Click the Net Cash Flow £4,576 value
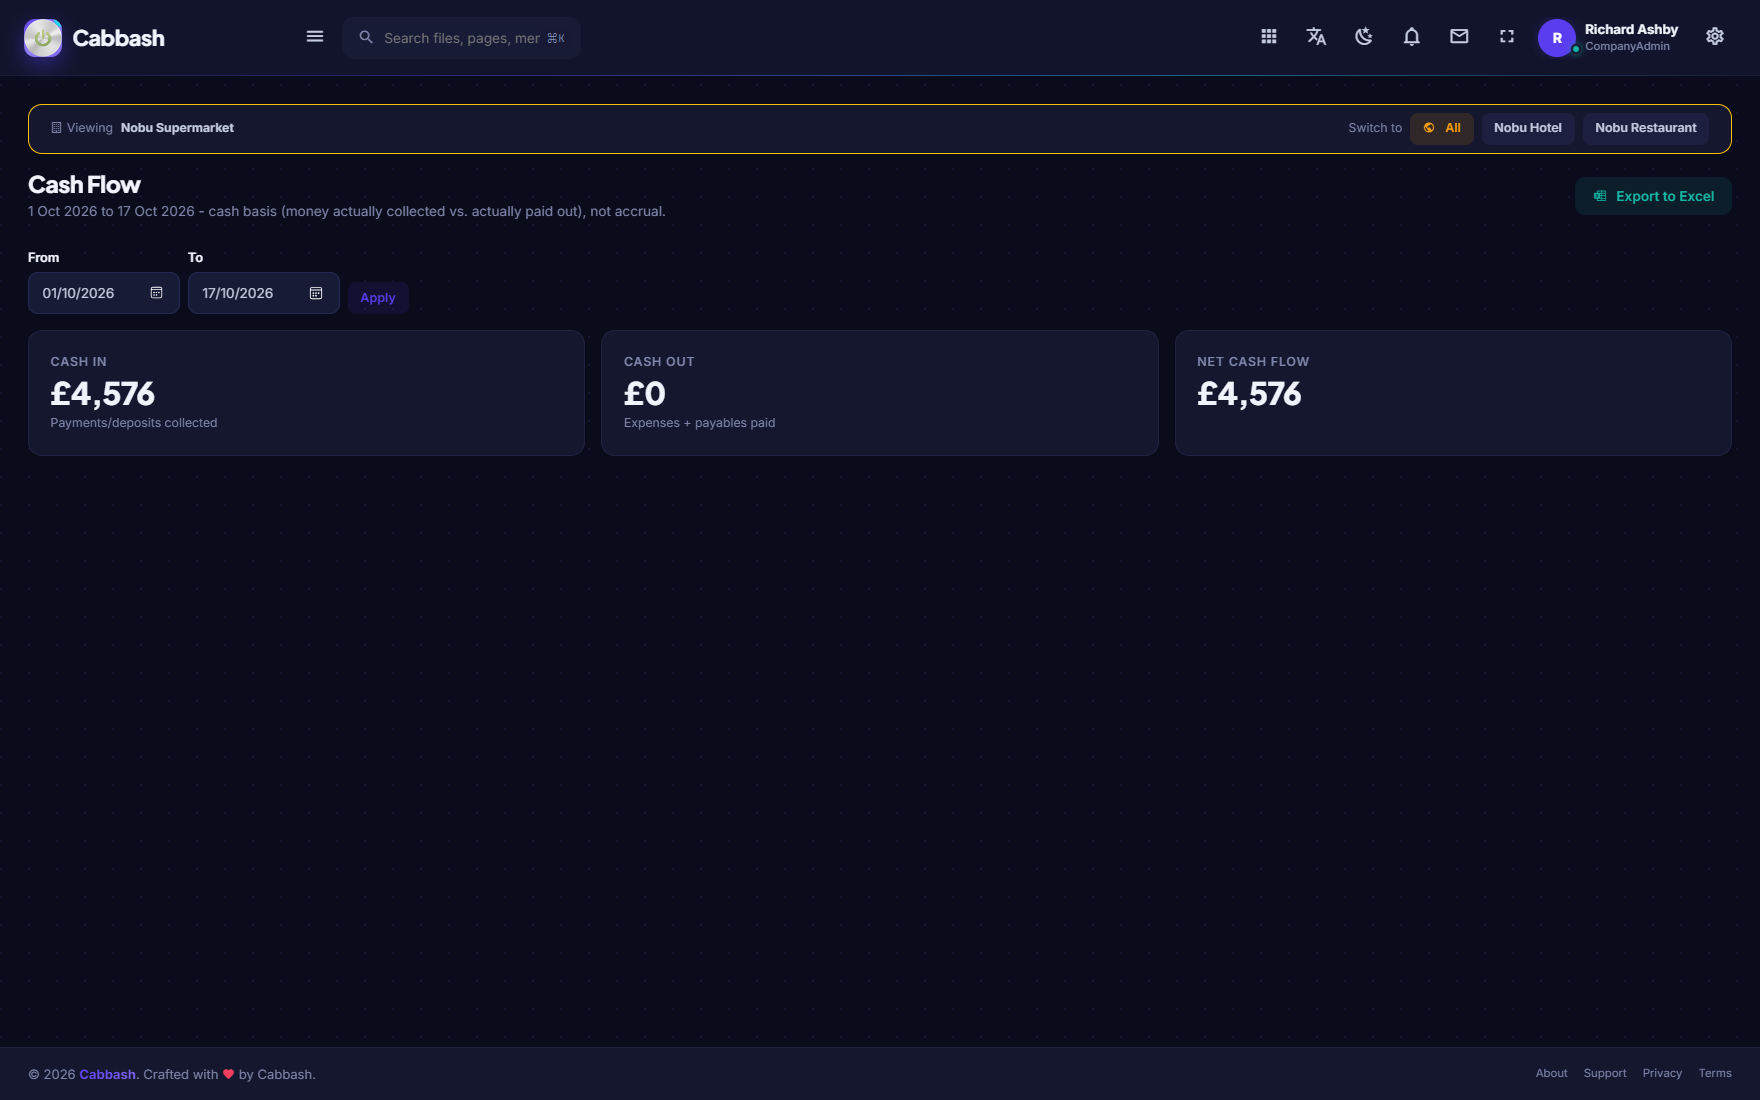Screen dimensions: 1760x1100 click(x=1249, y=394)
